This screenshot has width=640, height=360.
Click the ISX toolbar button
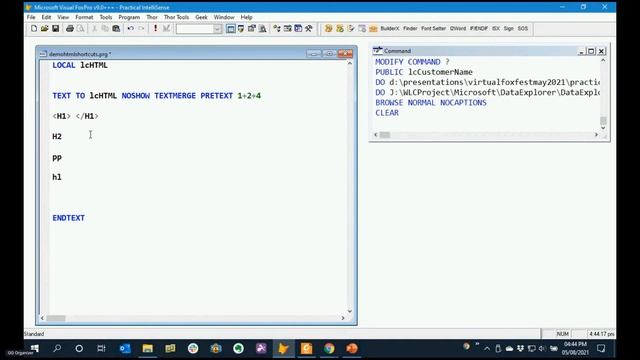pyautogui.click(x=496, y=29)
